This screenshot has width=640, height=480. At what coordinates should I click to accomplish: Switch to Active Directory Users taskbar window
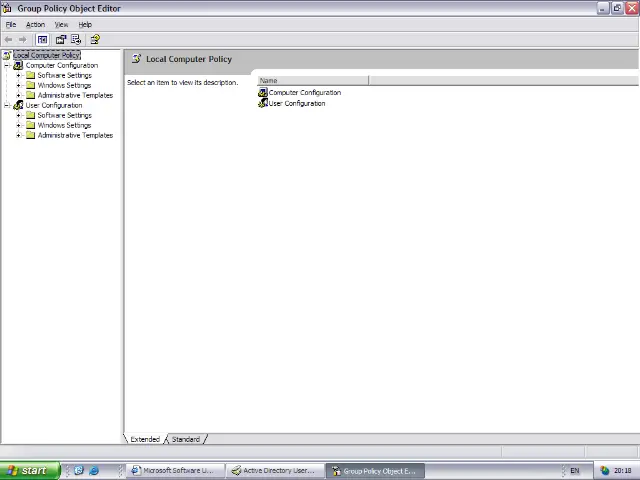tap(276, 471)
